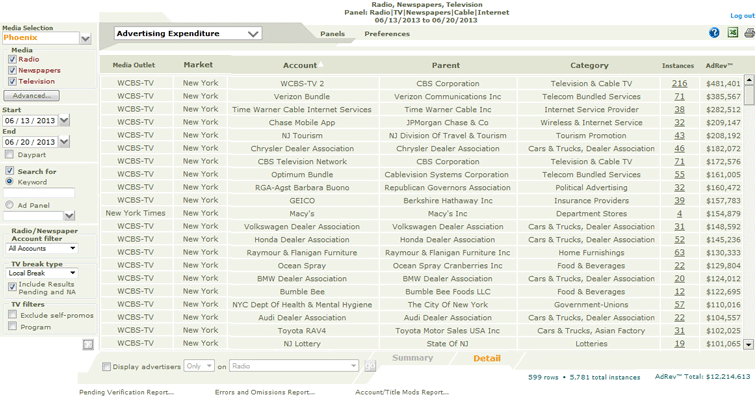Click the table scrollbar thumb
756x398 pixels.
coord(749,95)
